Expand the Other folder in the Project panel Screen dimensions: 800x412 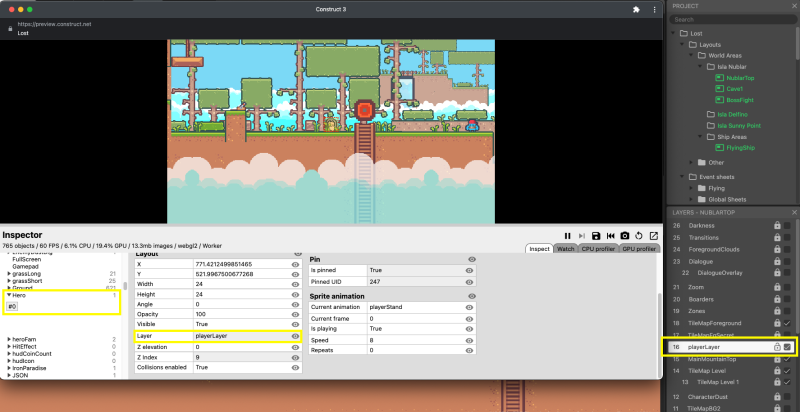[691, 162]
